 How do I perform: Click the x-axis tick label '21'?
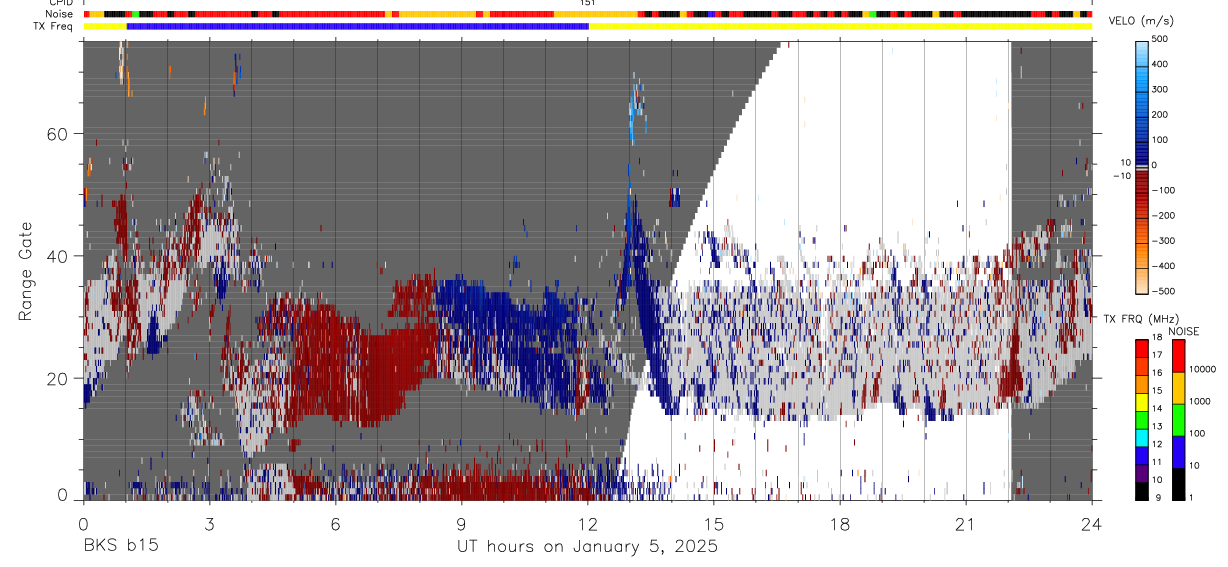[966, 524]
